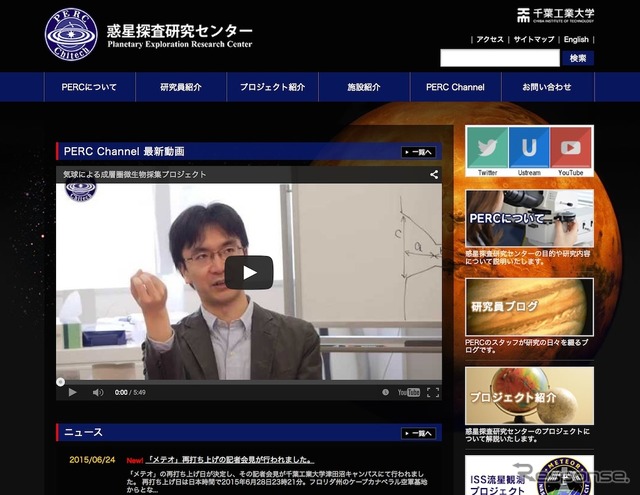This screenshot has width=640, height=495.
Task: Click the PERC Chitech logo in header
Action: coord(71,34)
